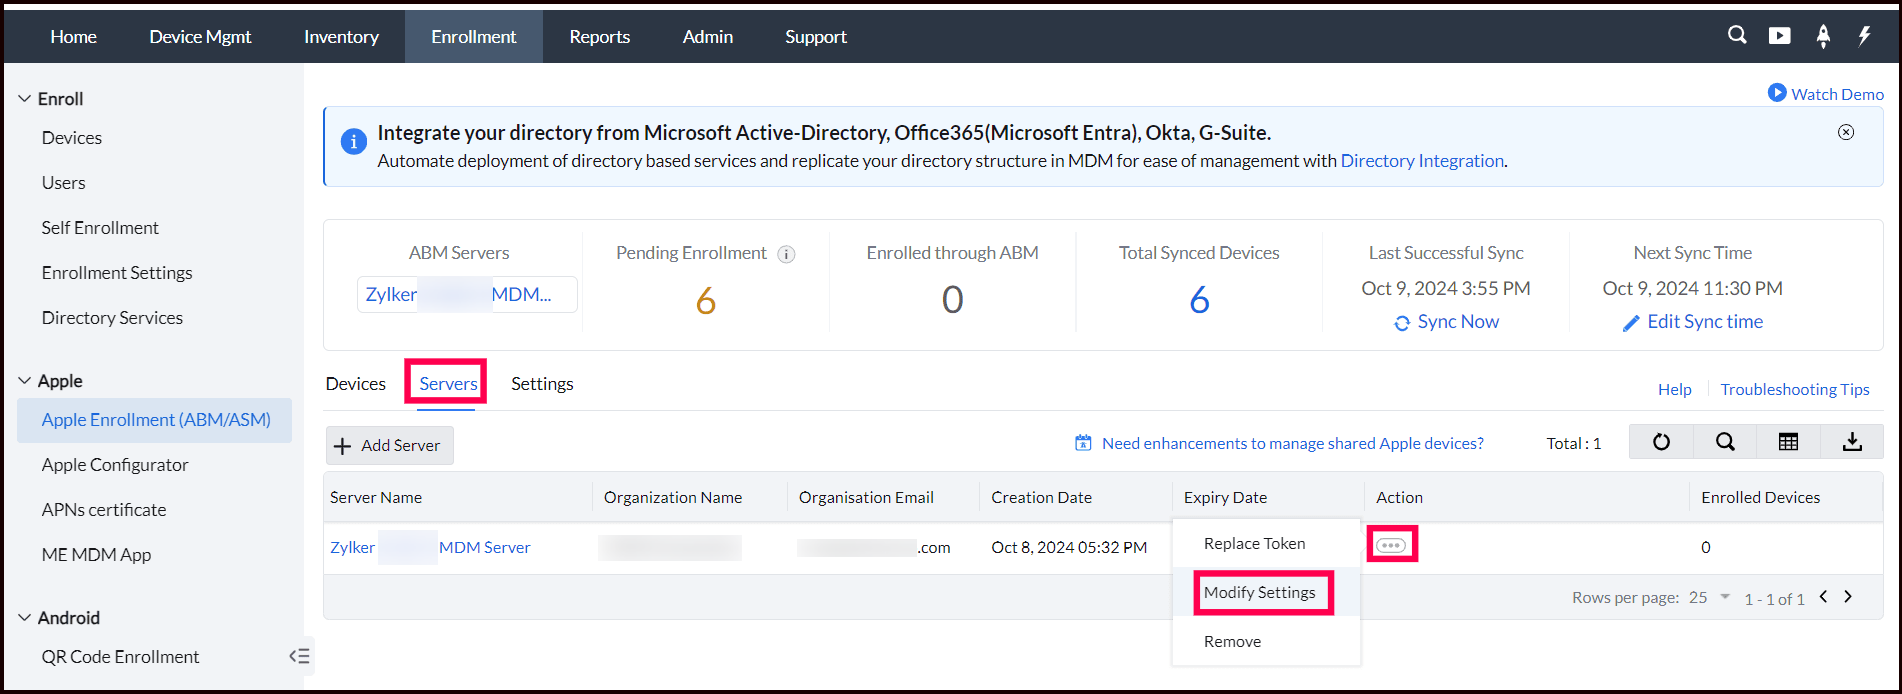The height and width of the screenshot is (694, 1902).
Task: Refresh the server list table
Action: pos(1661,442)
